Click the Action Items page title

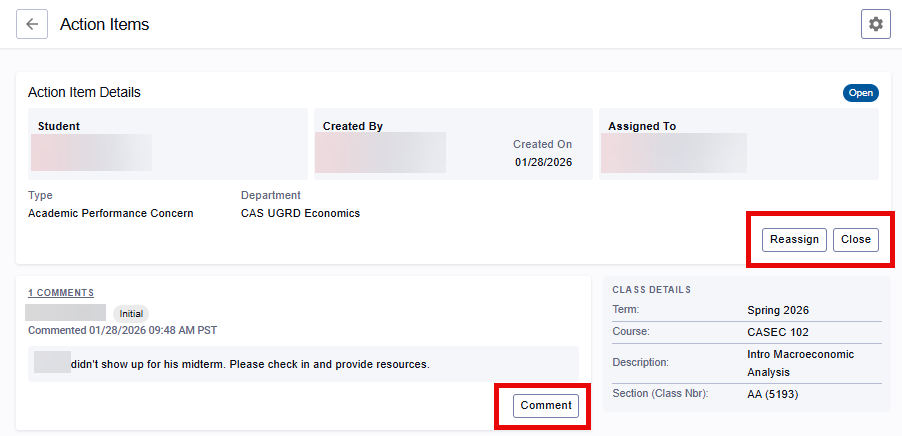(x=104, y=24)
